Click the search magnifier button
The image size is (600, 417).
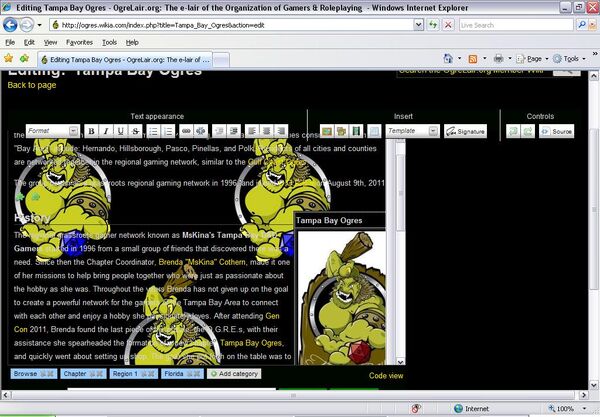click(x=581, y=25)
